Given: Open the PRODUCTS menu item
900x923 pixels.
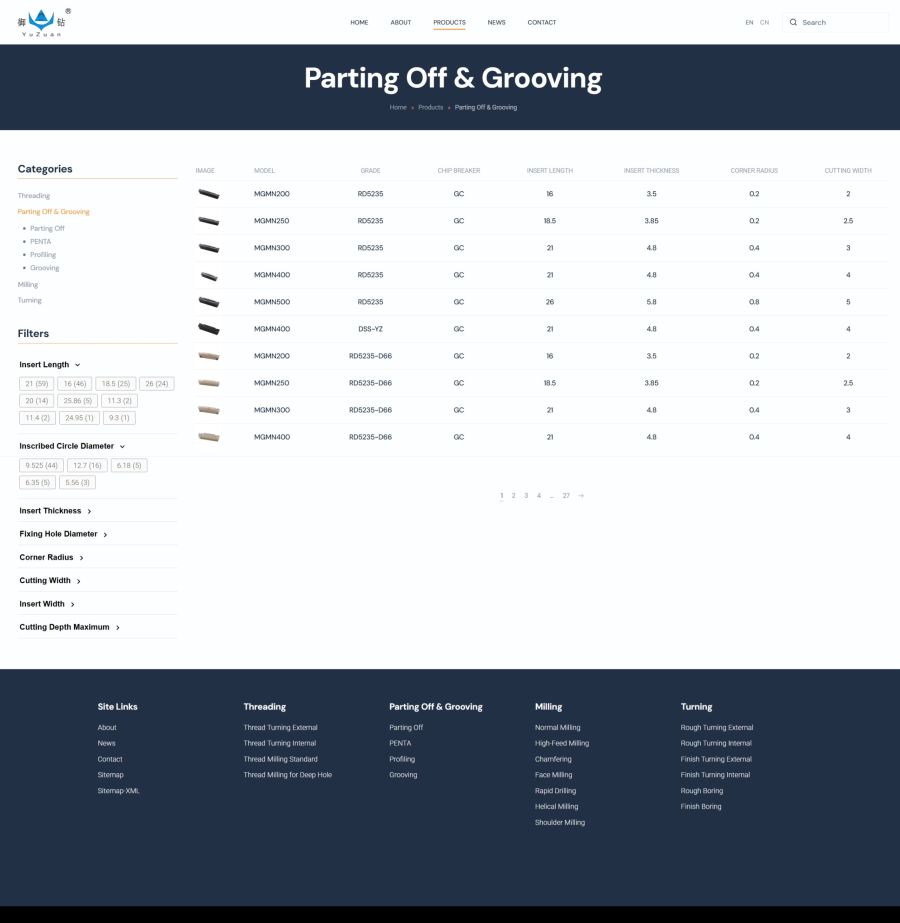Looking at the screenshot, I should click(449, 22).
